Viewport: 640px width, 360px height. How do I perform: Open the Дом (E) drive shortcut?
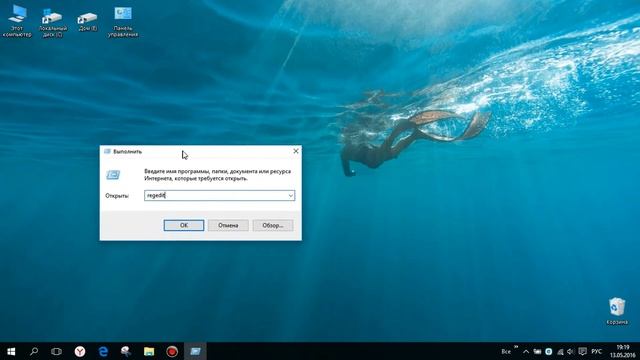tap(87, 21)
